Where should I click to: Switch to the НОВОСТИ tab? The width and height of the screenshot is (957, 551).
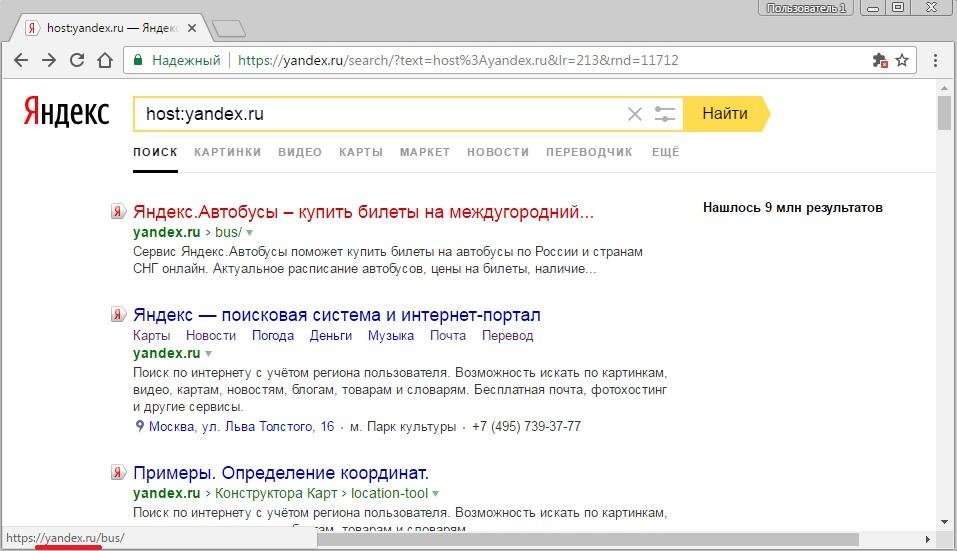tap(498, 152)
